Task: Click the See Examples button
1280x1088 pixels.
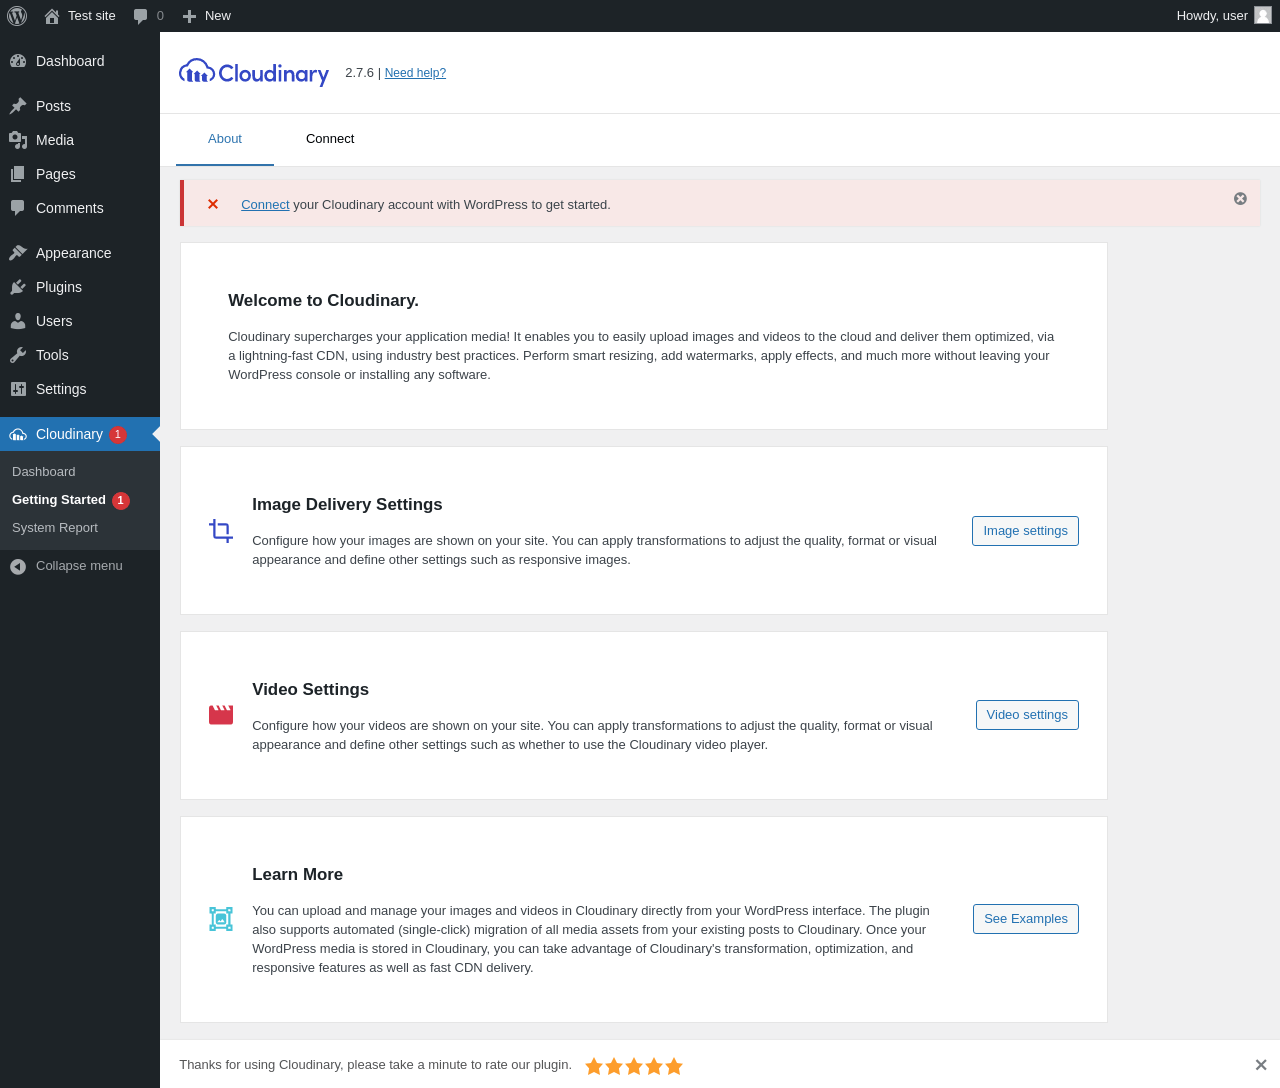Action: 1025,919
